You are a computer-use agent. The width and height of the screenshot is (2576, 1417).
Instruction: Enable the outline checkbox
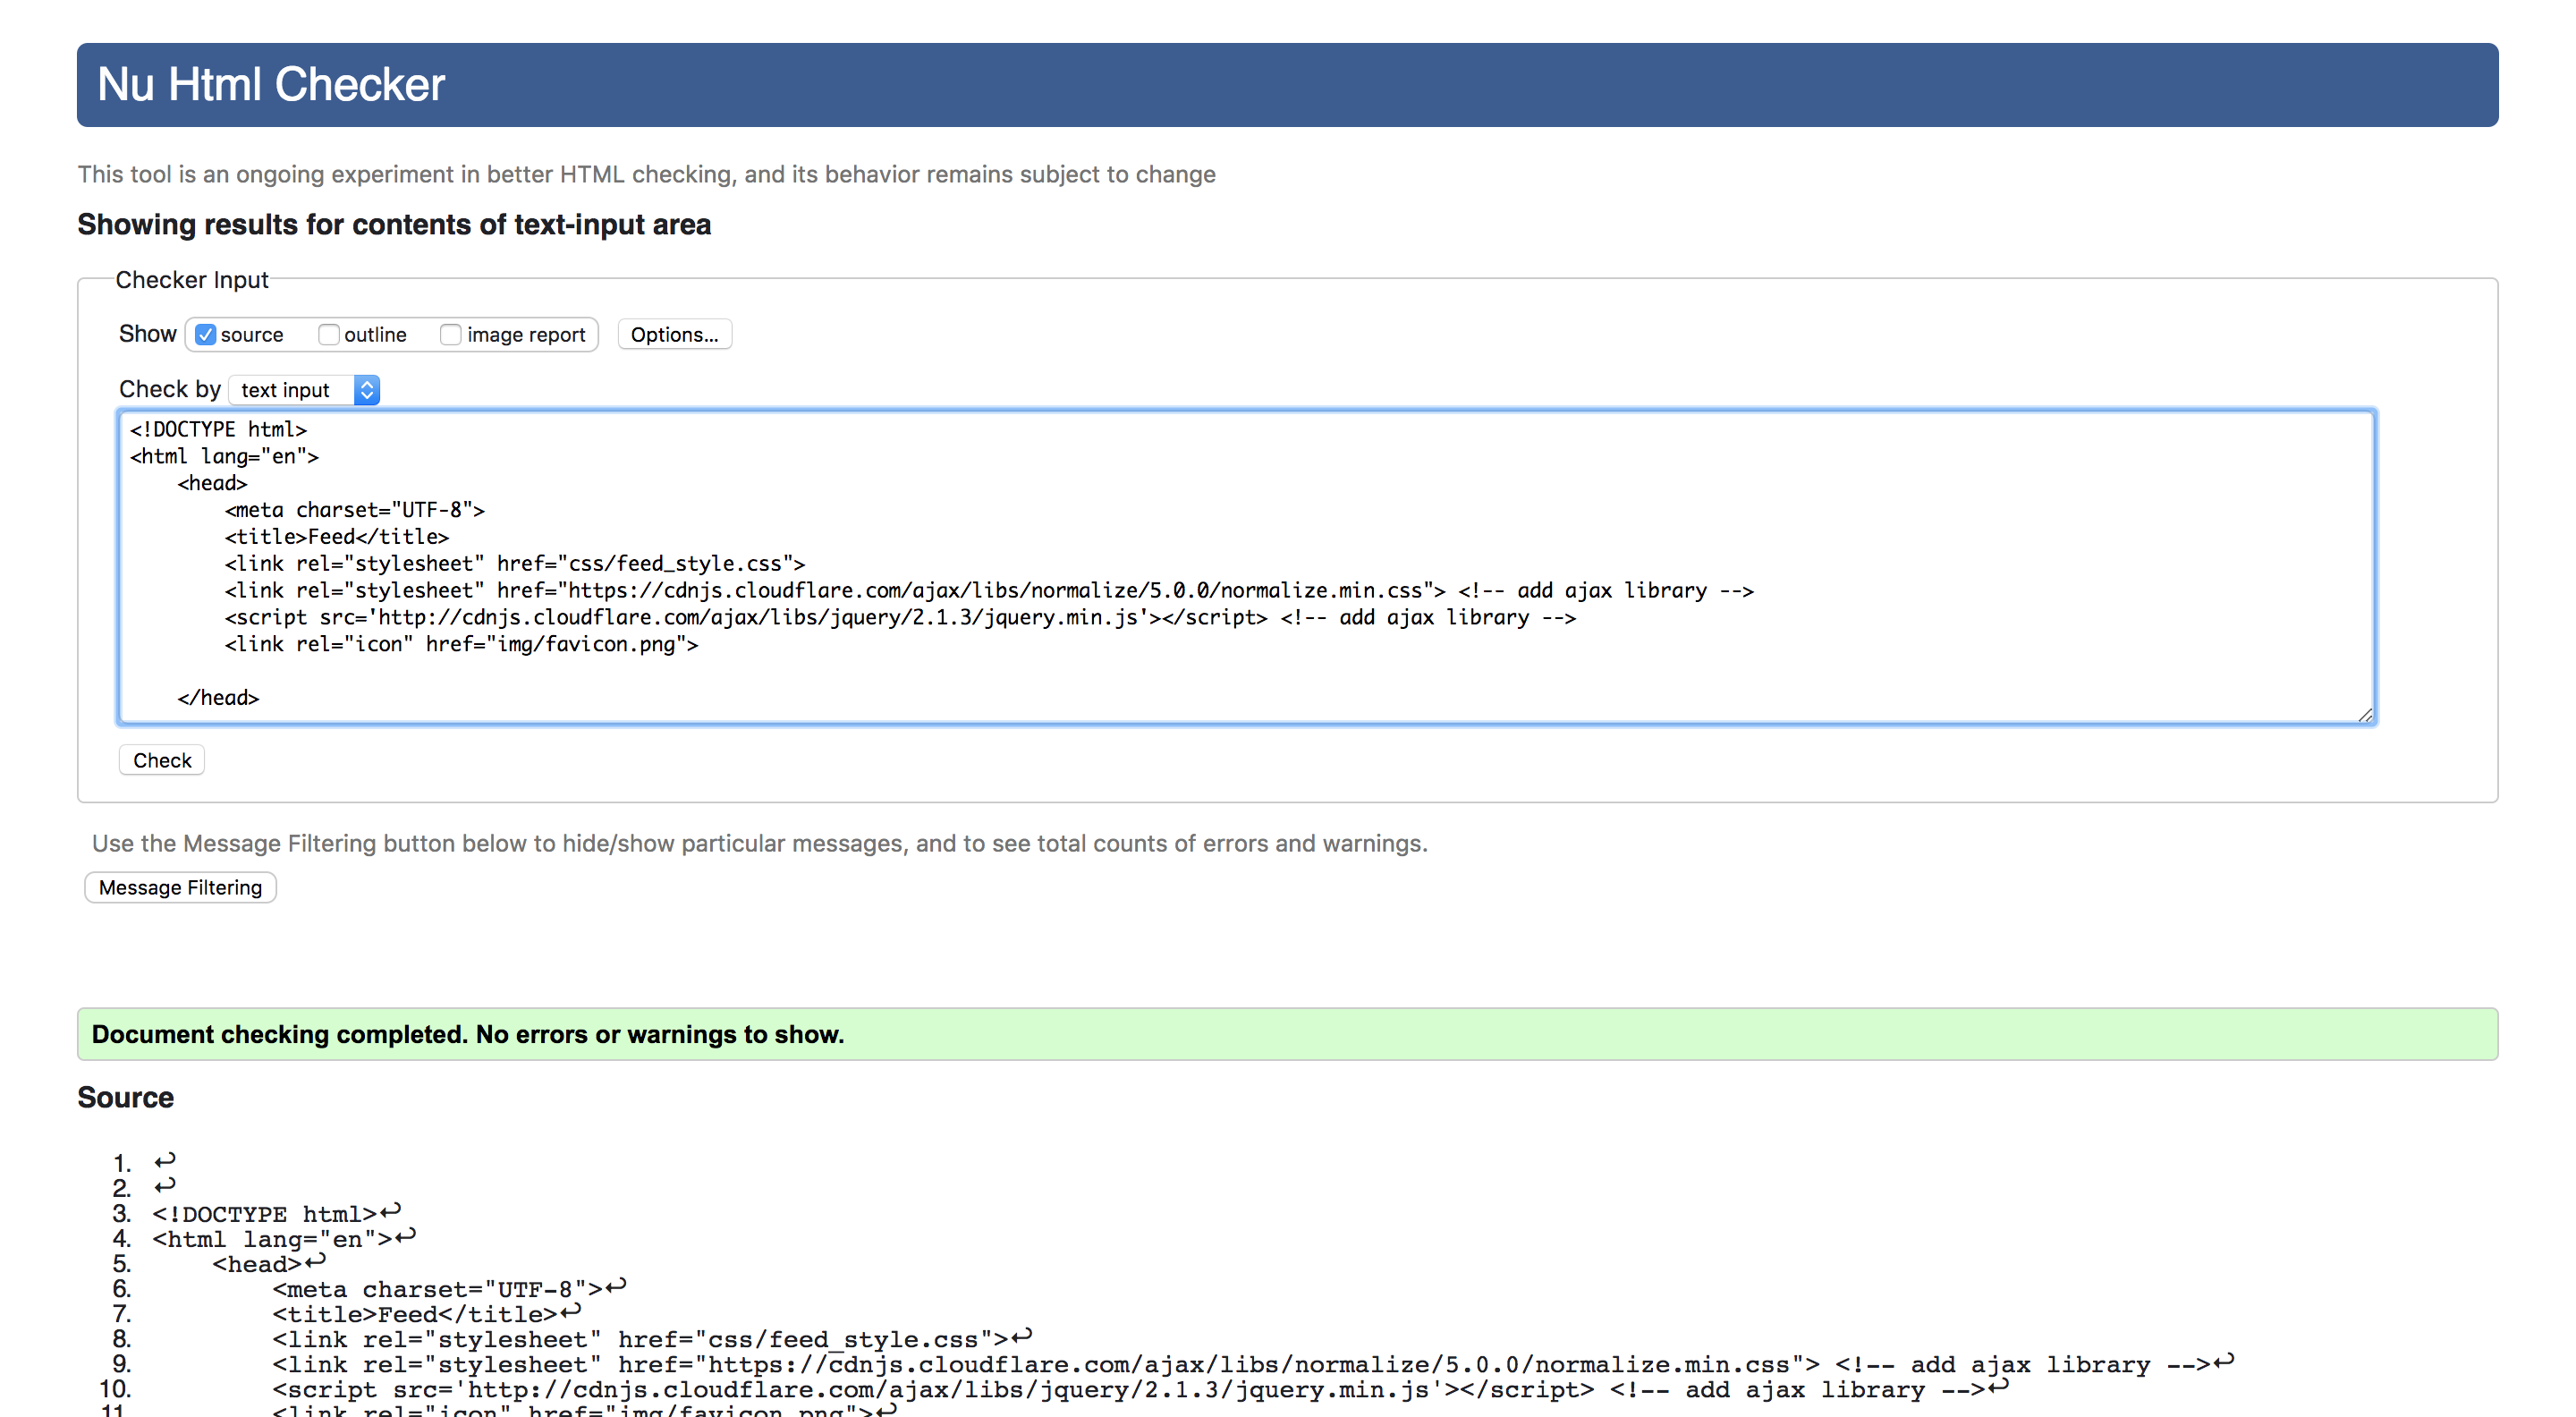click(329, 335)
